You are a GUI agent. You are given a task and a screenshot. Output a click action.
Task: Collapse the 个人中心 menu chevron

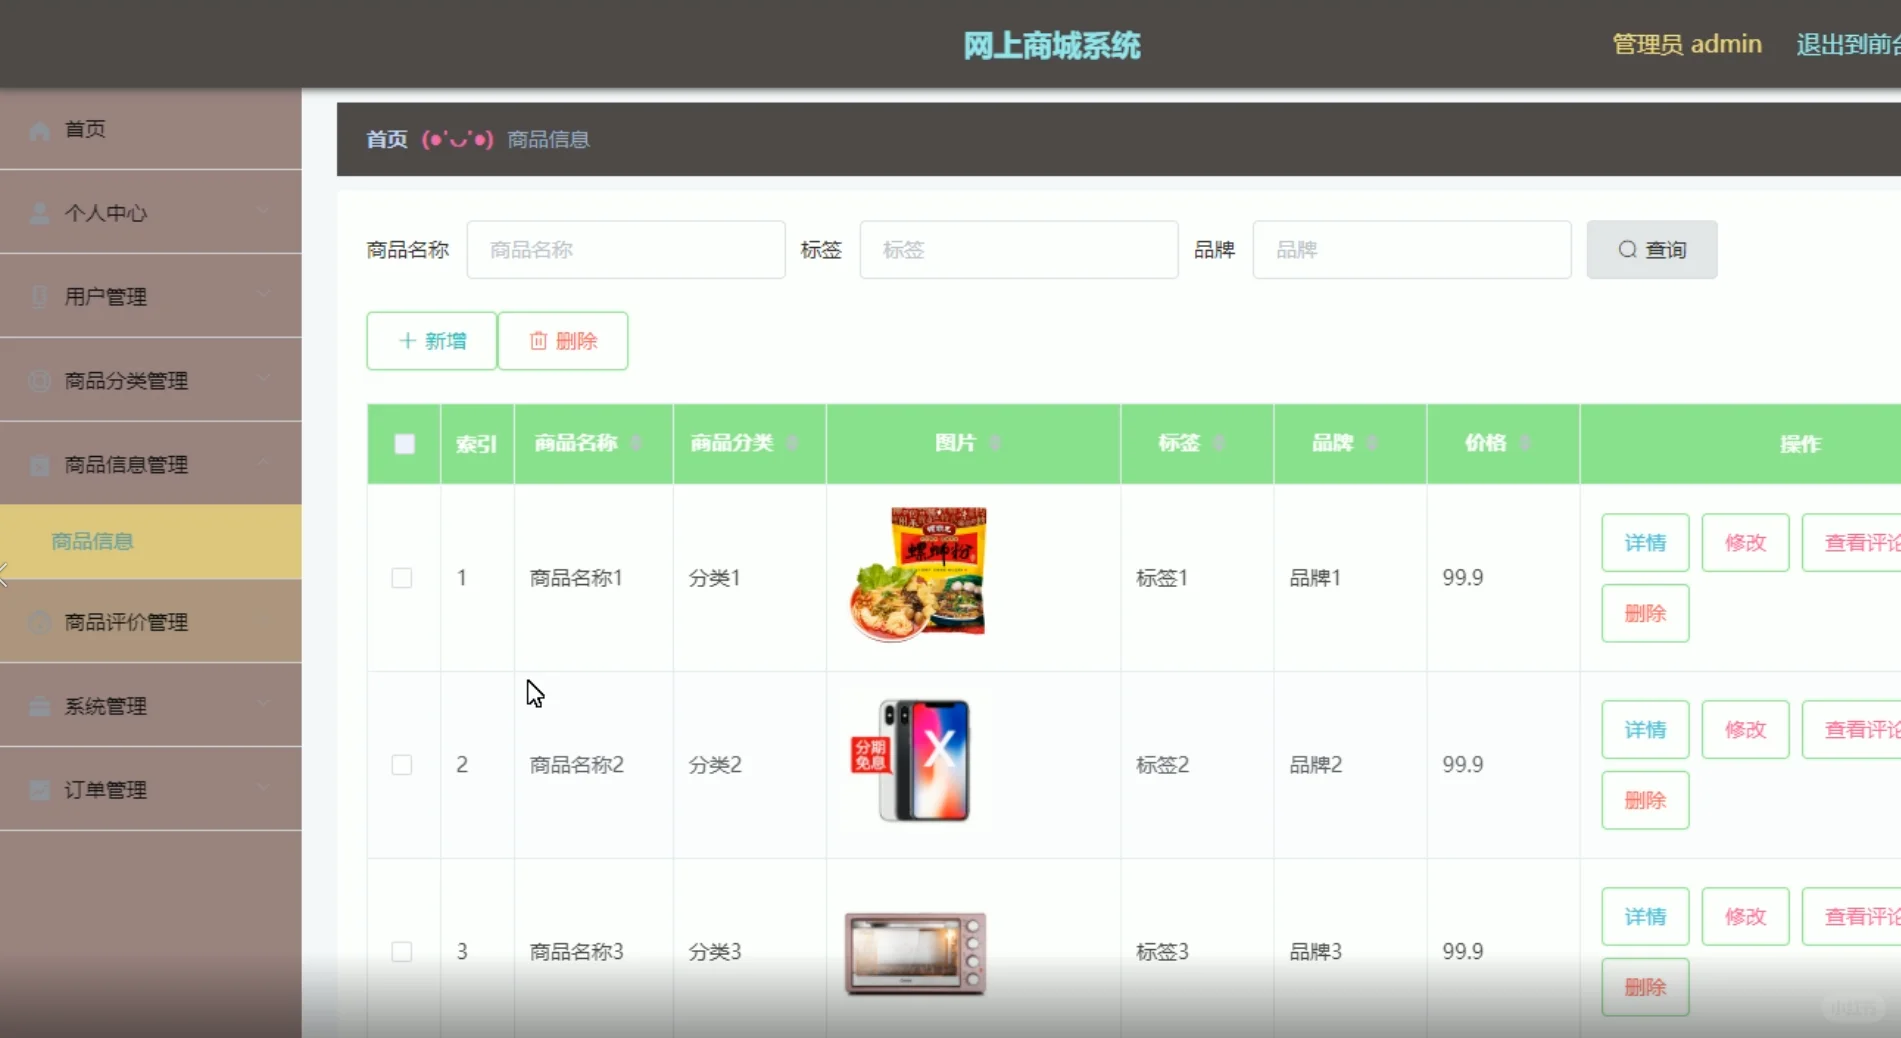[x=263, y=211]
